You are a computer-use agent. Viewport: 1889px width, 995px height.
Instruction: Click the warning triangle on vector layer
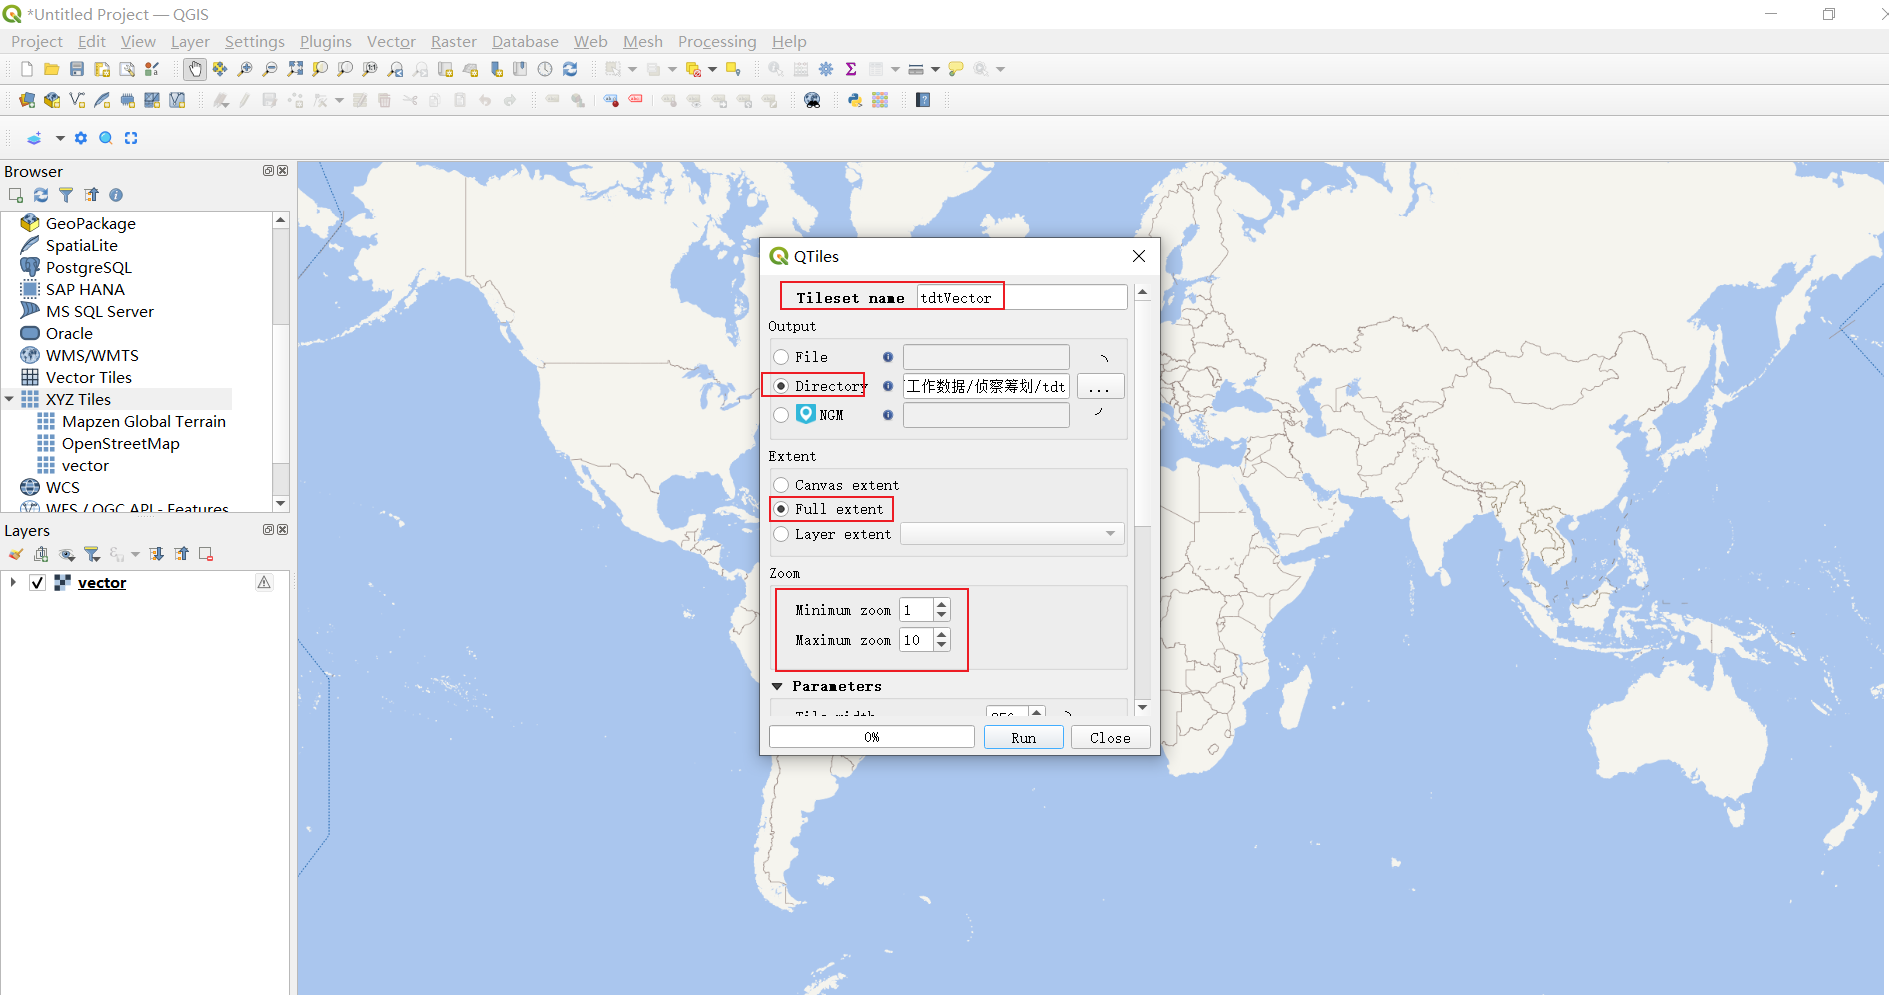264,582
